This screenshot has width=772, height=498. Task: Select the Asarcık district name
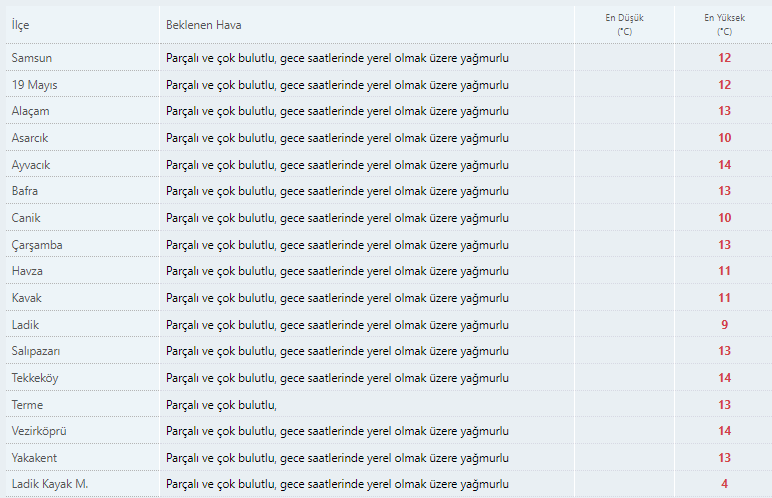click(30, 138)
